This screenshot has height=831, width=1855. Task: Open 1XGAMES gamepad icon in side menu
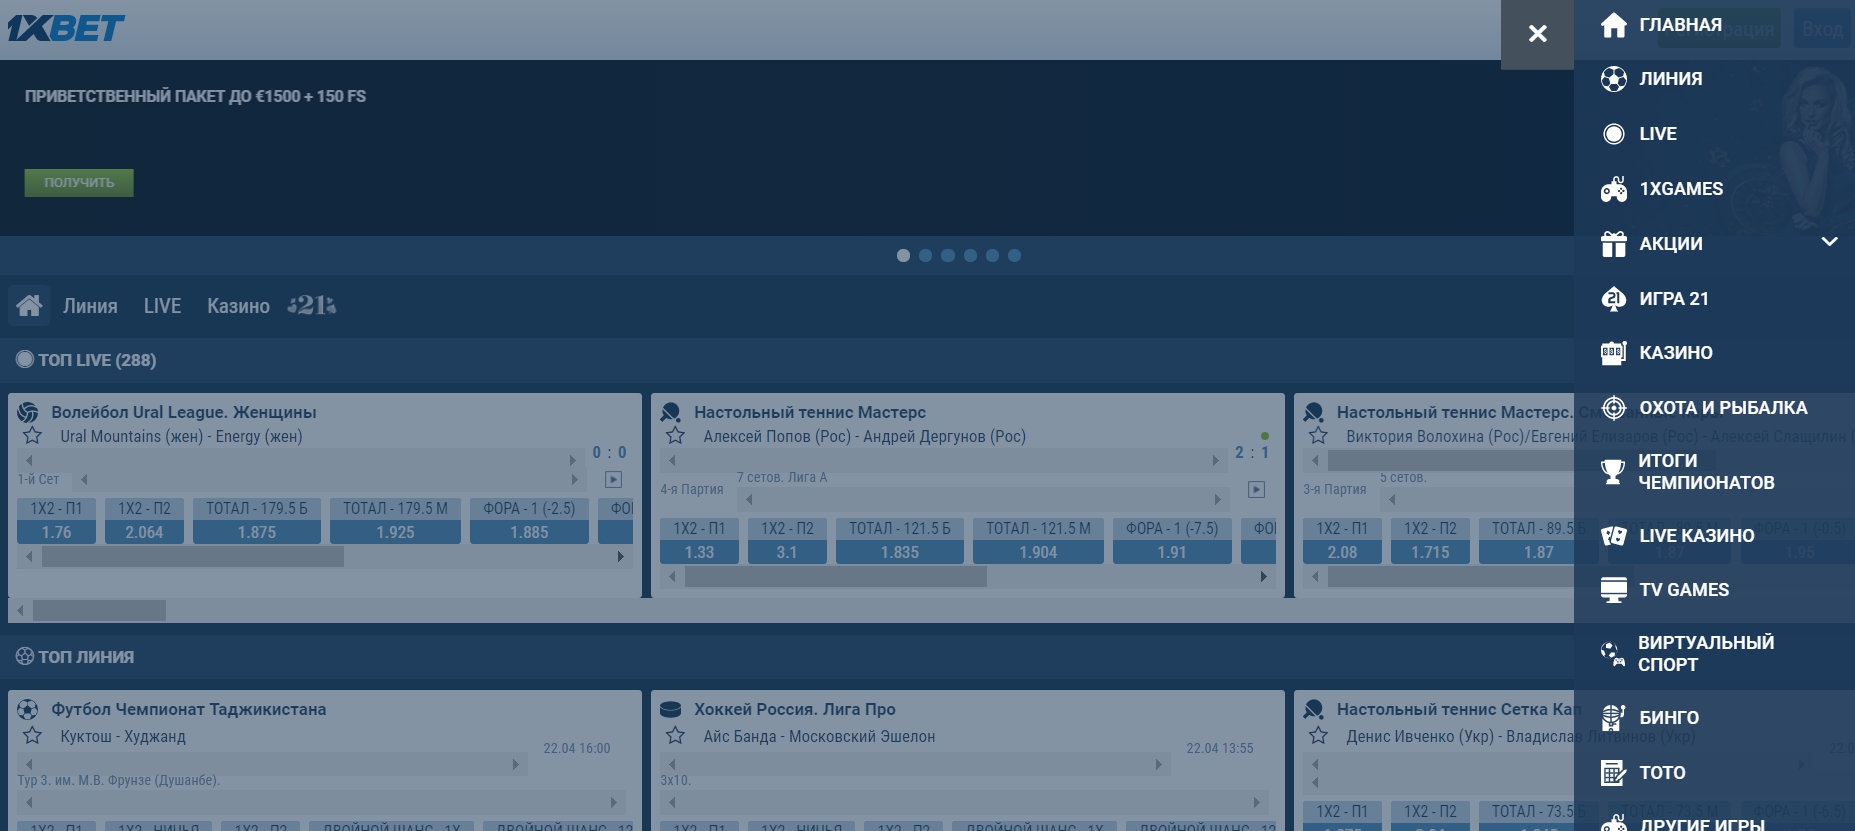1613,189
